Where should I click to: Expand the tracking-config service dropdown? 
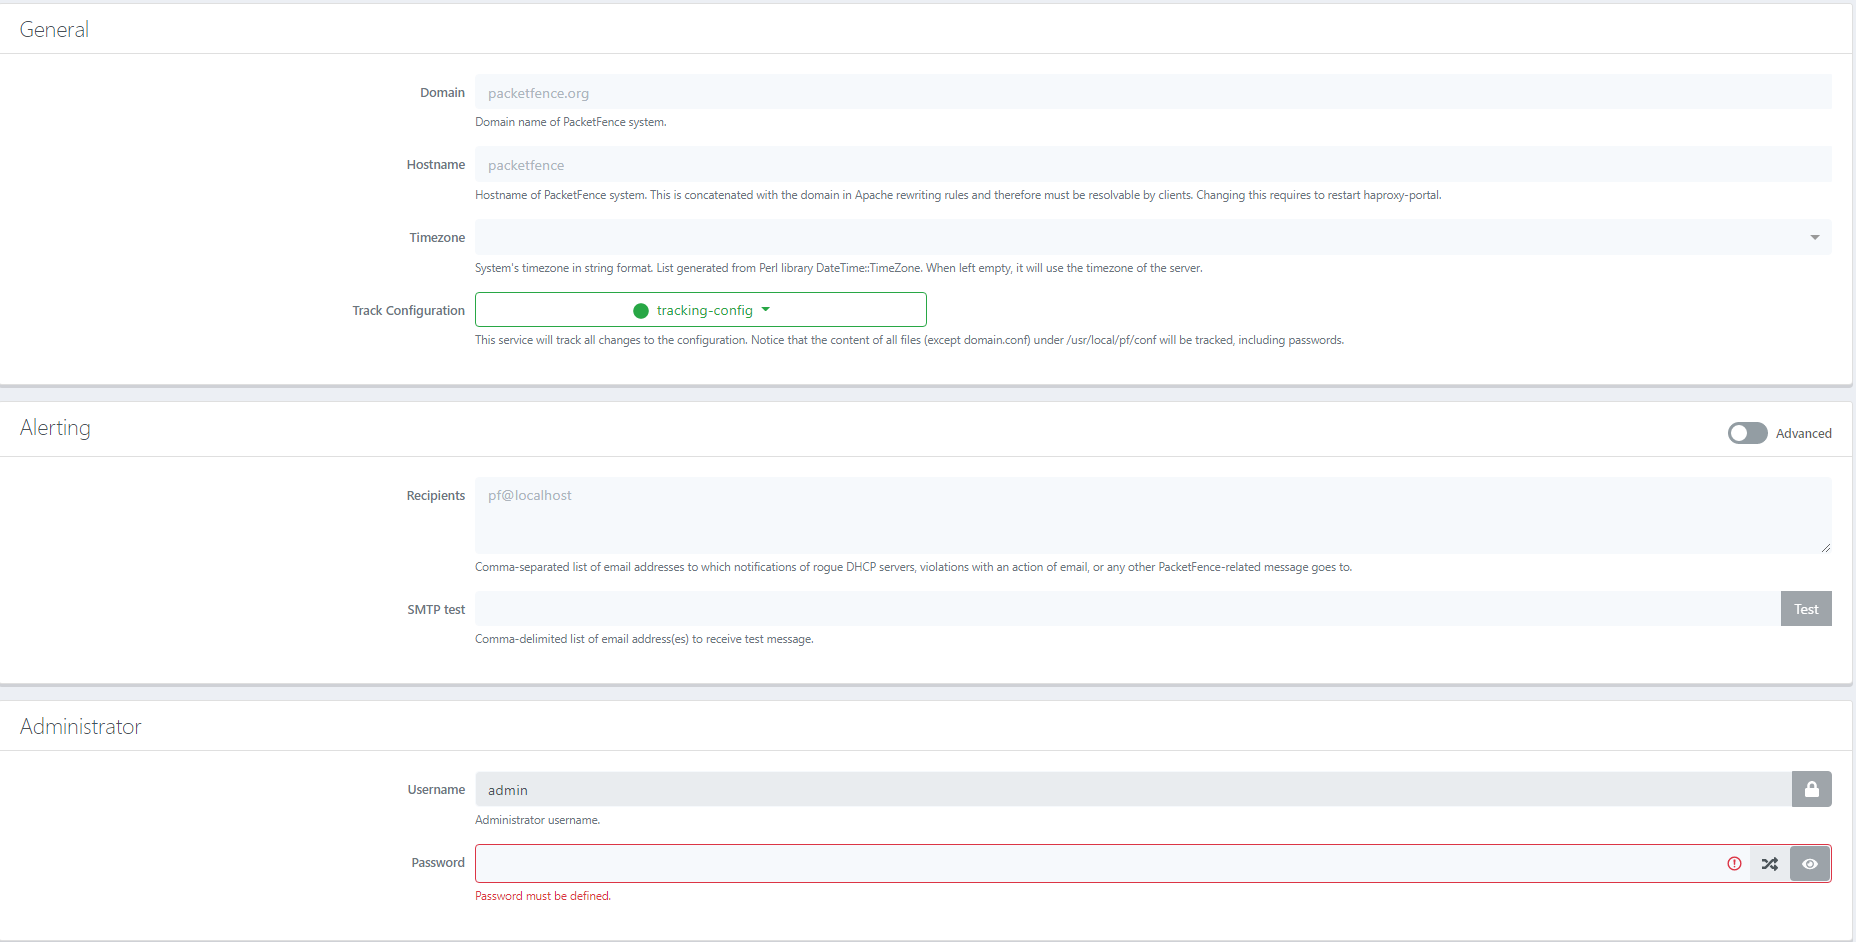tap(766, 310)
